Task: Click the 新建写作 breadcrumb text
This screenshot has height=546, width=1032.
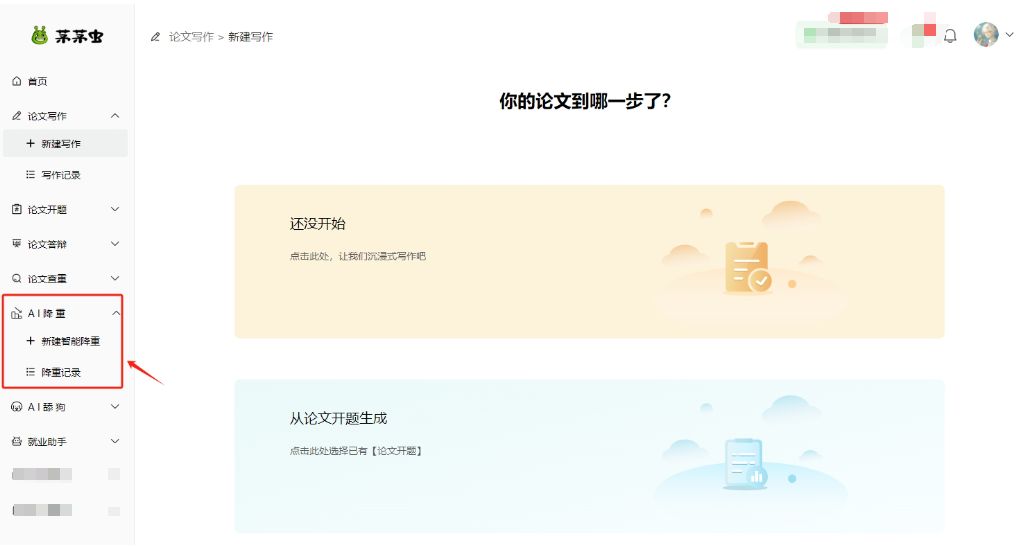Action: (250, 37)
